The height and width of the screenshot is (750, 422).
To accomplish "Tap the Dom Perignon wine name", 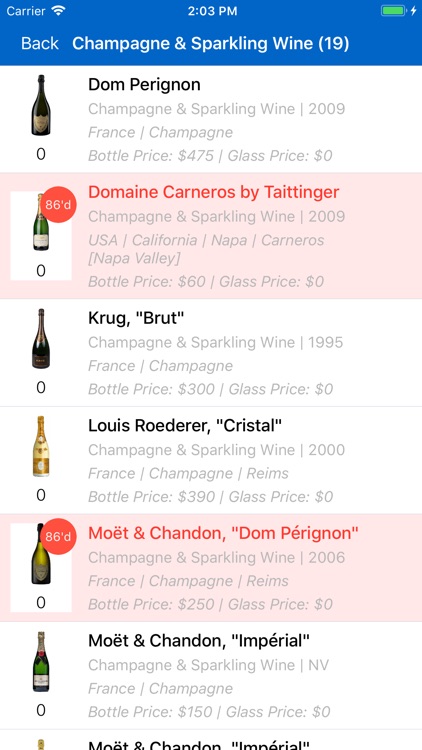I will click(144, 85).
